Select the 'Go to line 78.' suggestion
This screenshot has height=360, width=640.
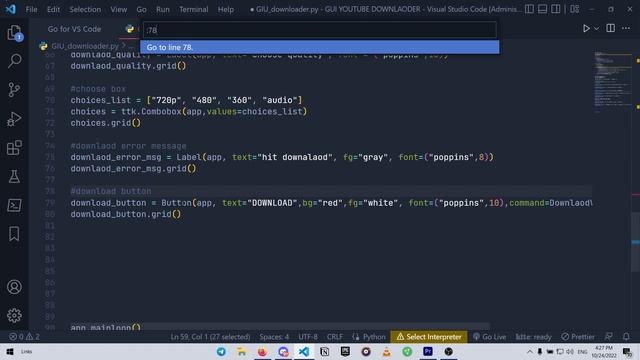coord(320,47)
